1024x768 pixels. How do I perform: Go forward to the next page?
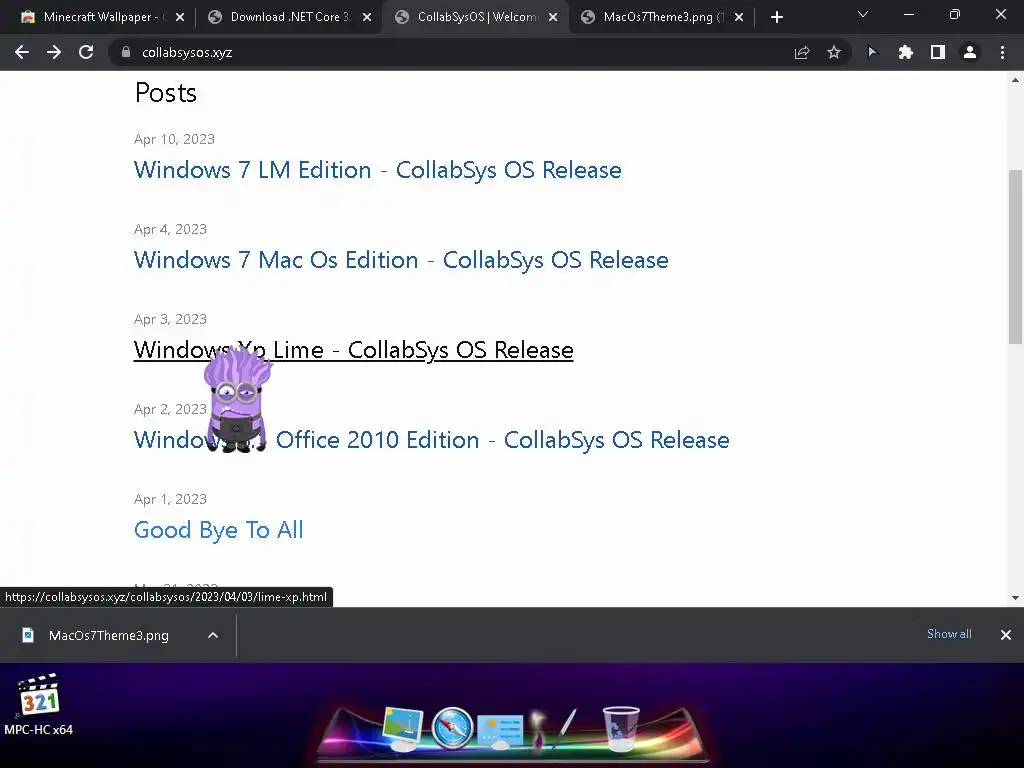coord(54,52)
